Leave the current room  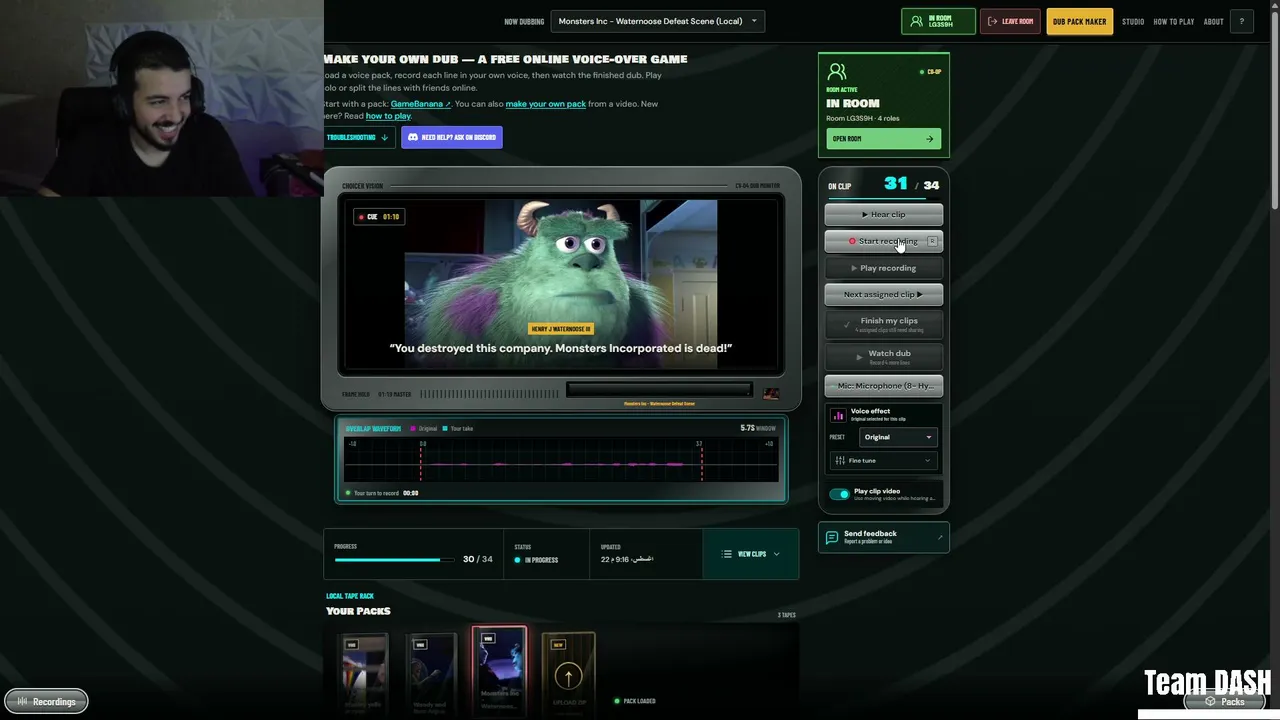coord(1010,21)
